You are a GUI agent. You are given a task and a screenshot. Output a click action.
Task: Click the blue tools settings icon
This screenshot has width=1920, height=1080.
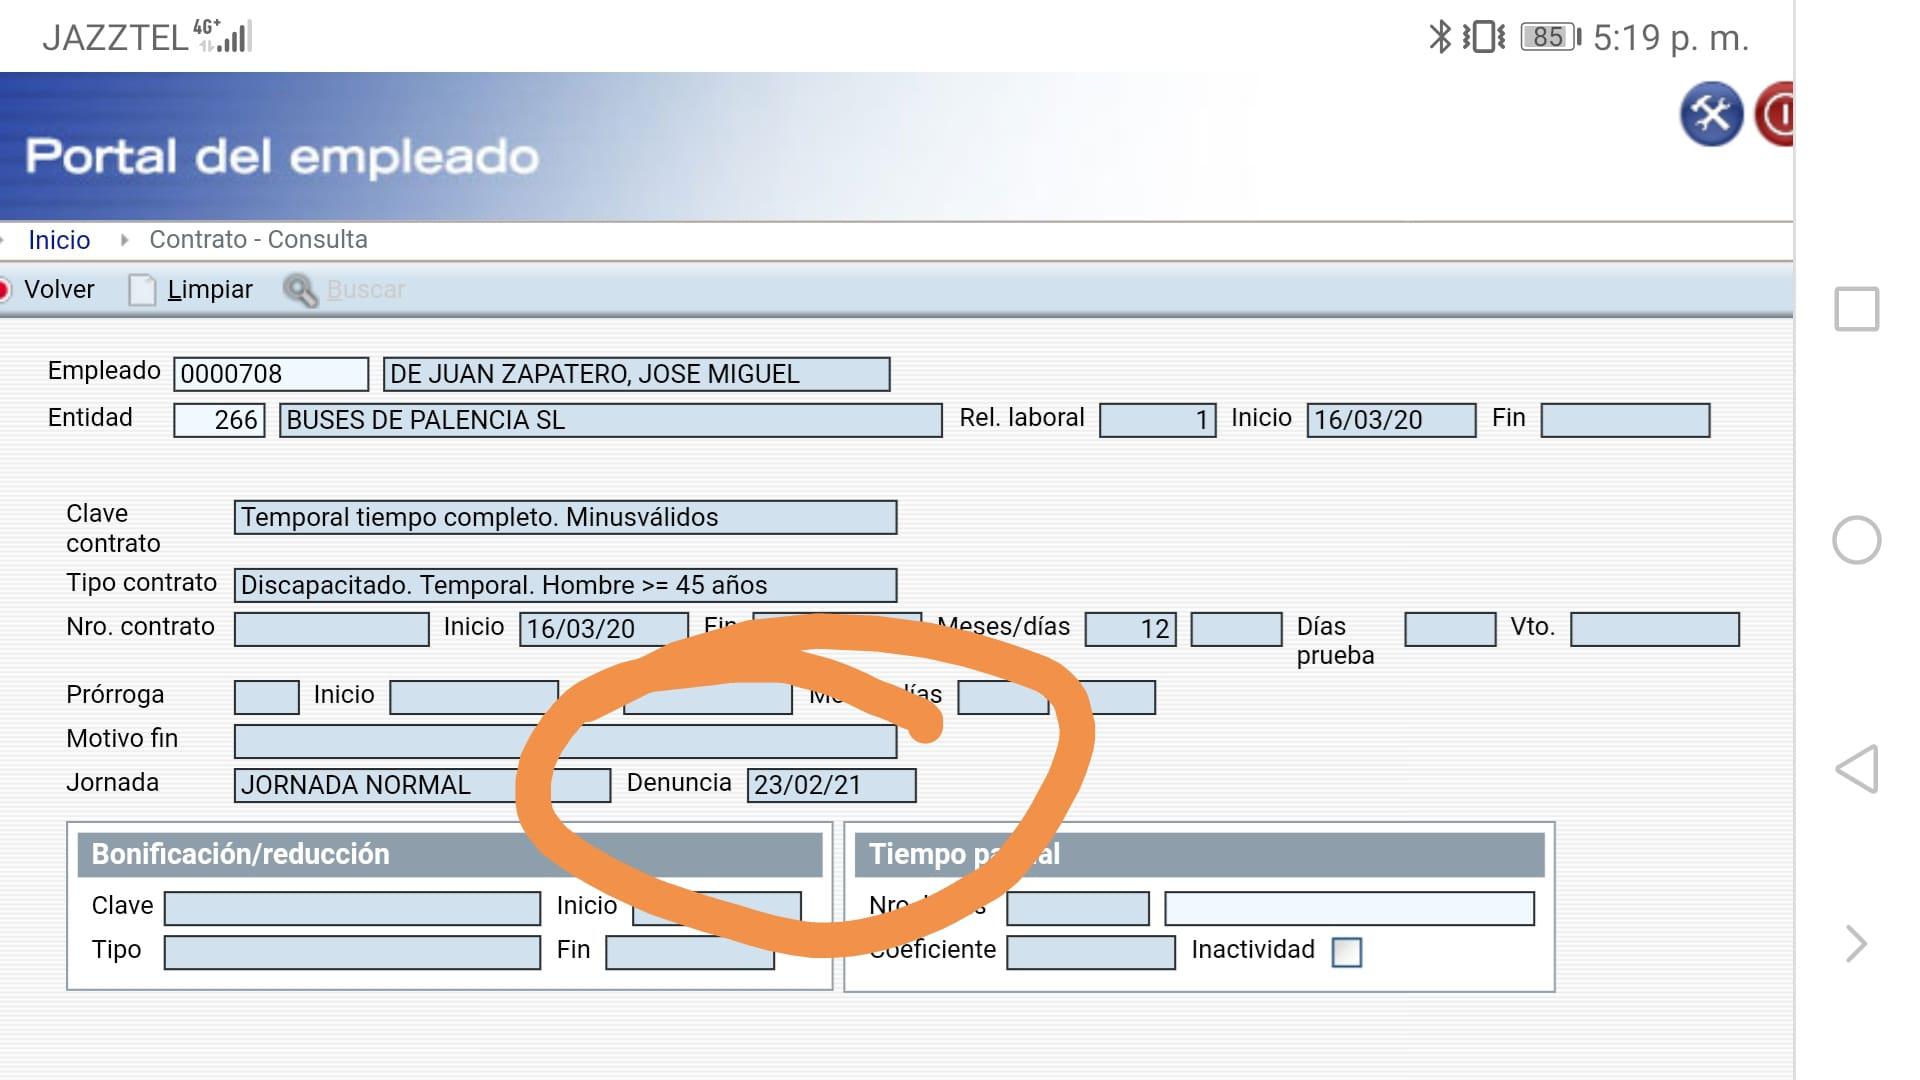[1710, 114]
